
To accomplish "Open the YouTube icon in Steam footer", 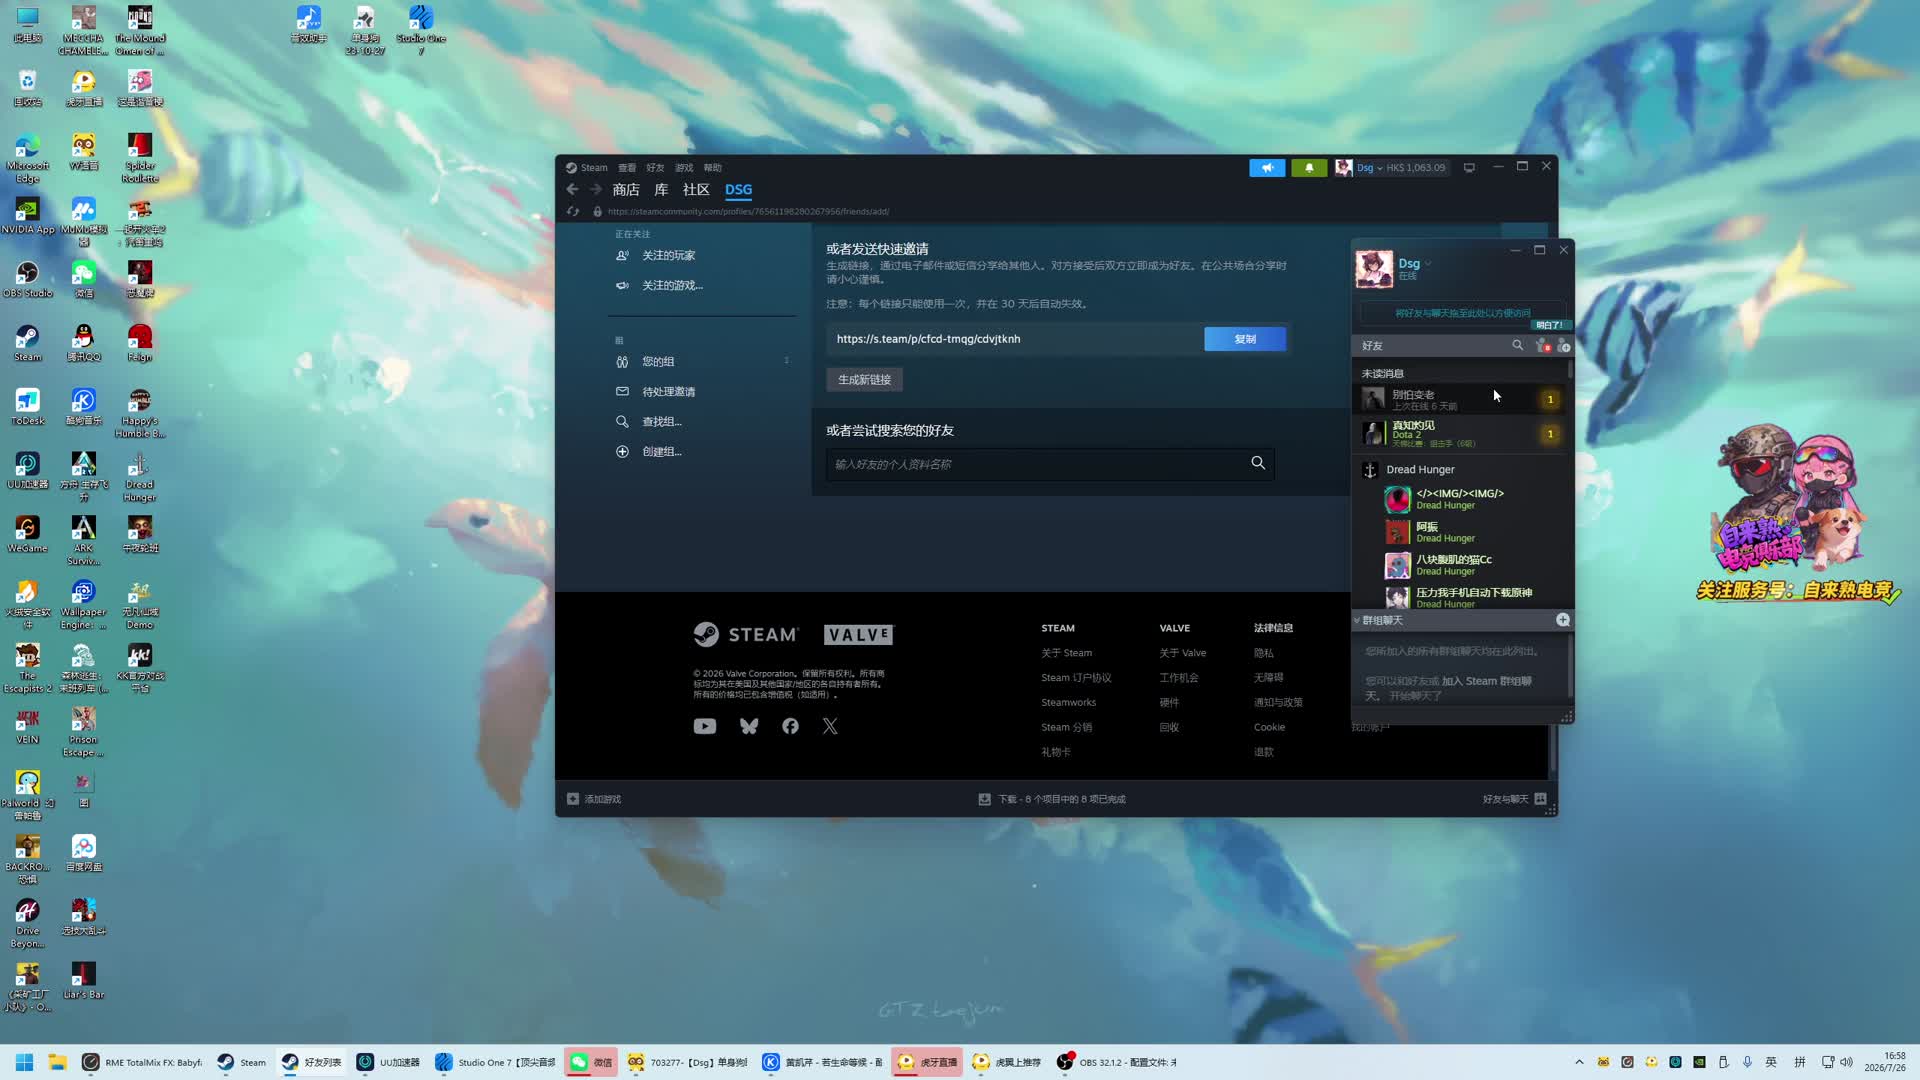I will click(705, 727).
